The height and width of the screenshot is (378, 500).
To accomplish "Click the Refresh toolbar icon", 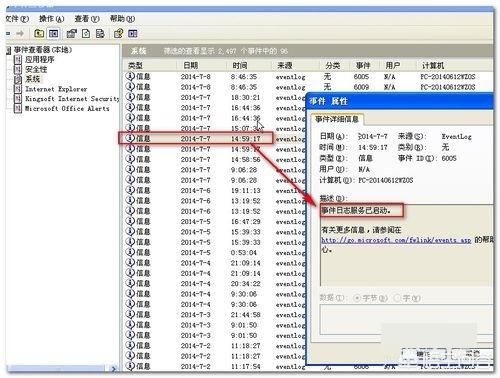I will tap(86, 33).
